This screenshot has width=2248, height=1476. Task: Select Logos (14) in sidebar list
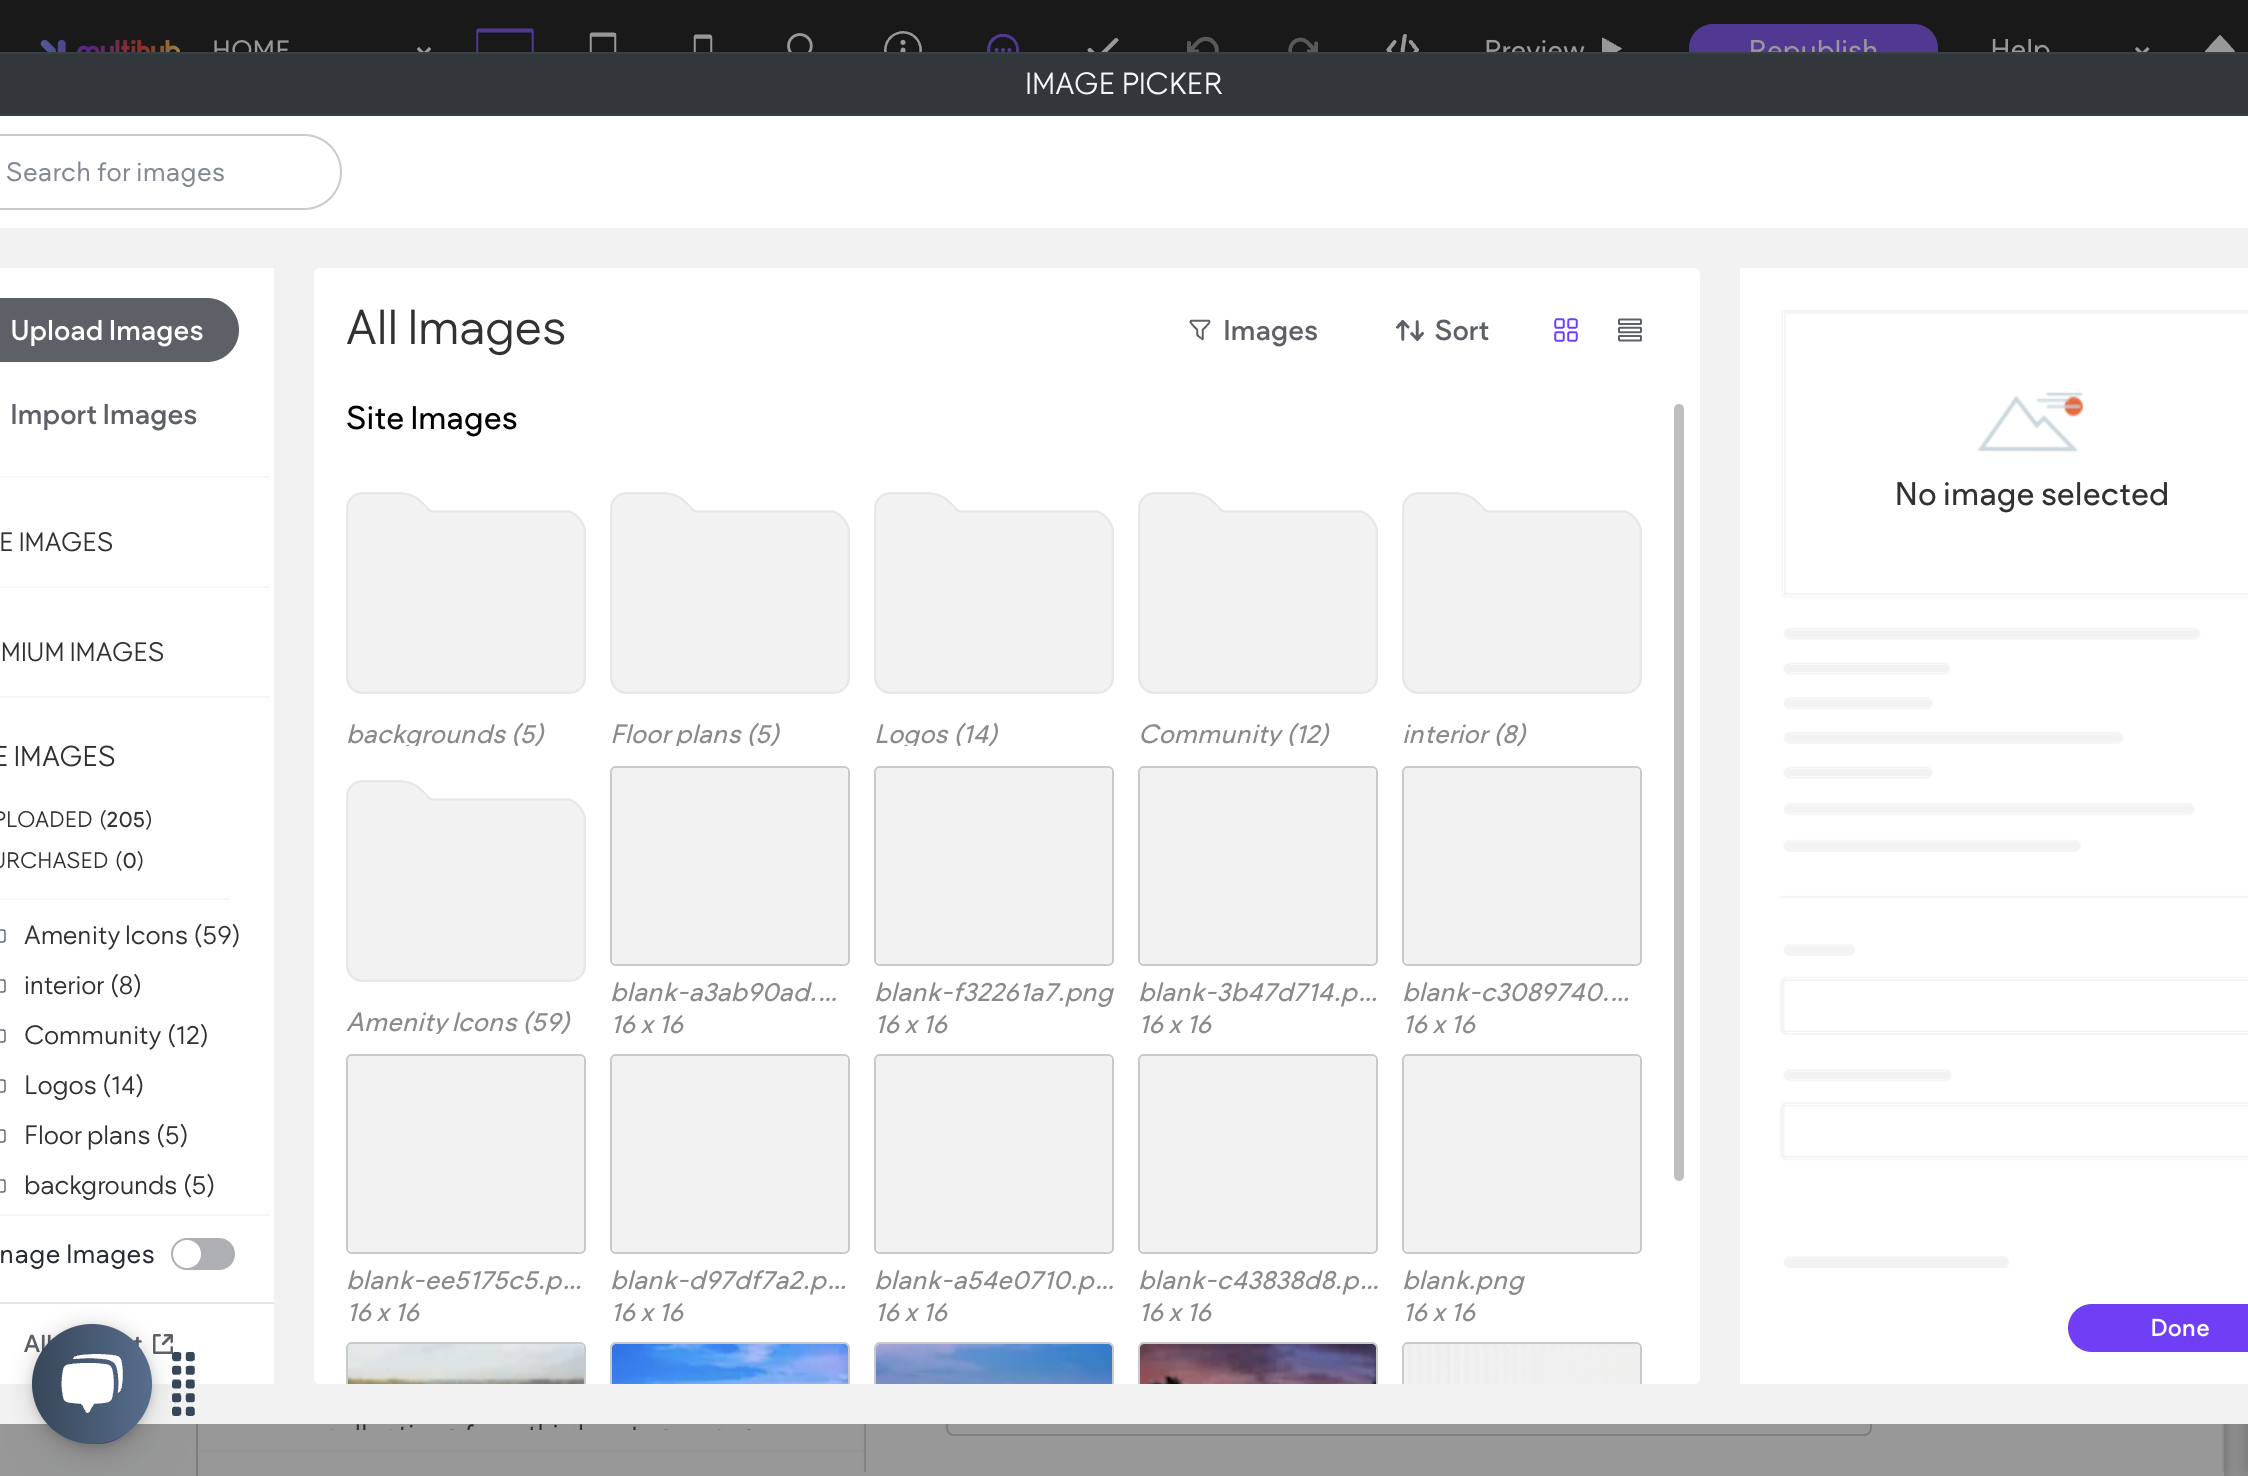[84, 1085]
